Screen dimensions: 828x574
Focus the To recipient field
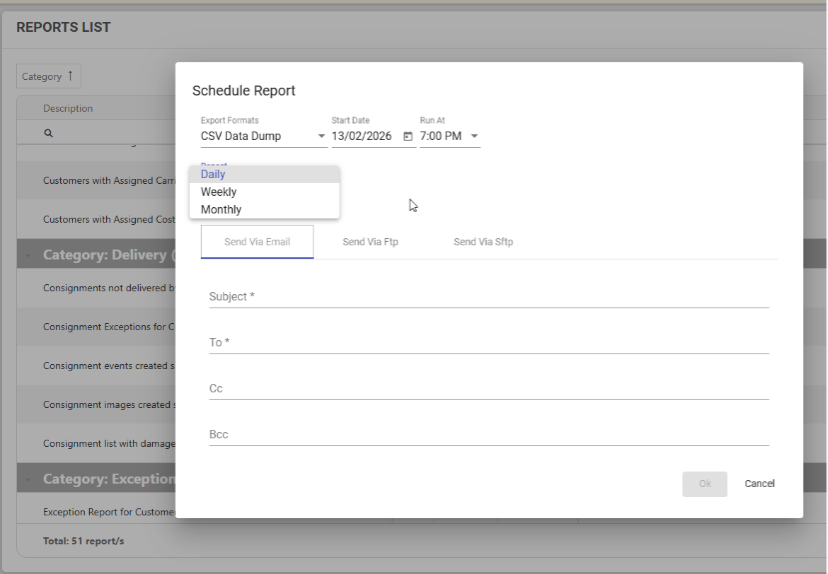tap(488, 342)
